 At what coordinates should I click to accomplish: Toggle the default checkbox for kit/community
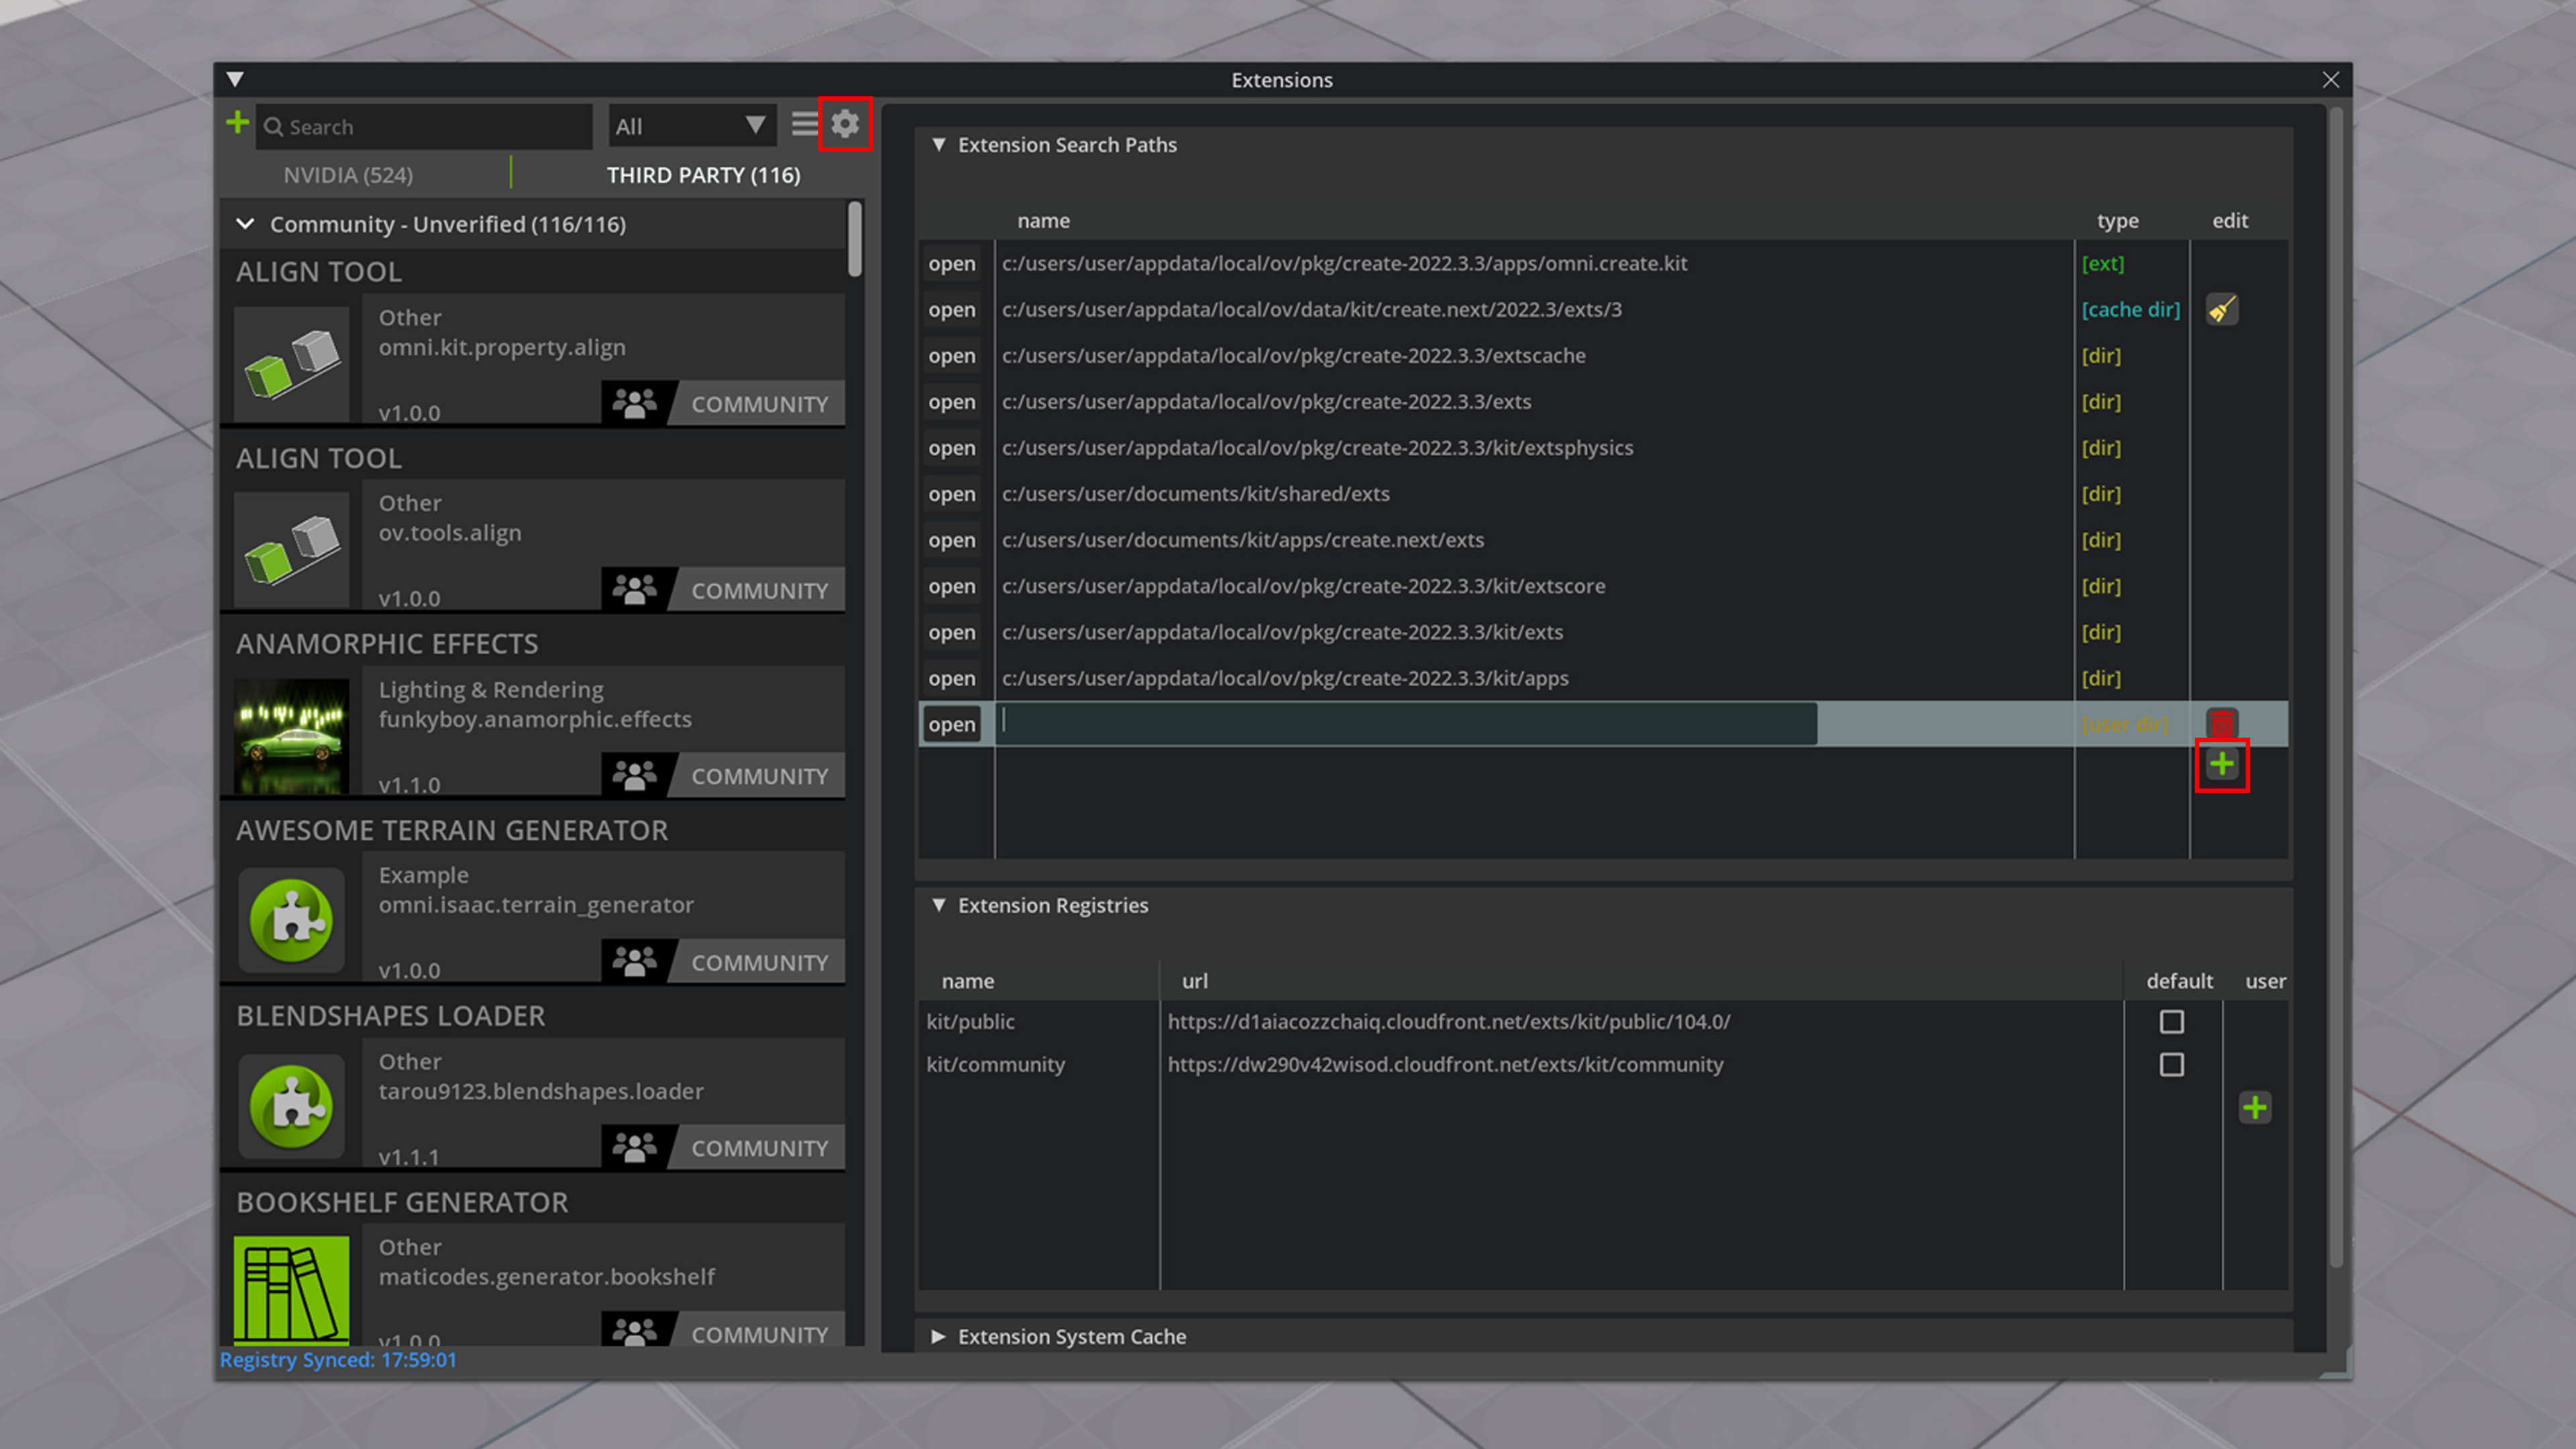point(2171,1065)
